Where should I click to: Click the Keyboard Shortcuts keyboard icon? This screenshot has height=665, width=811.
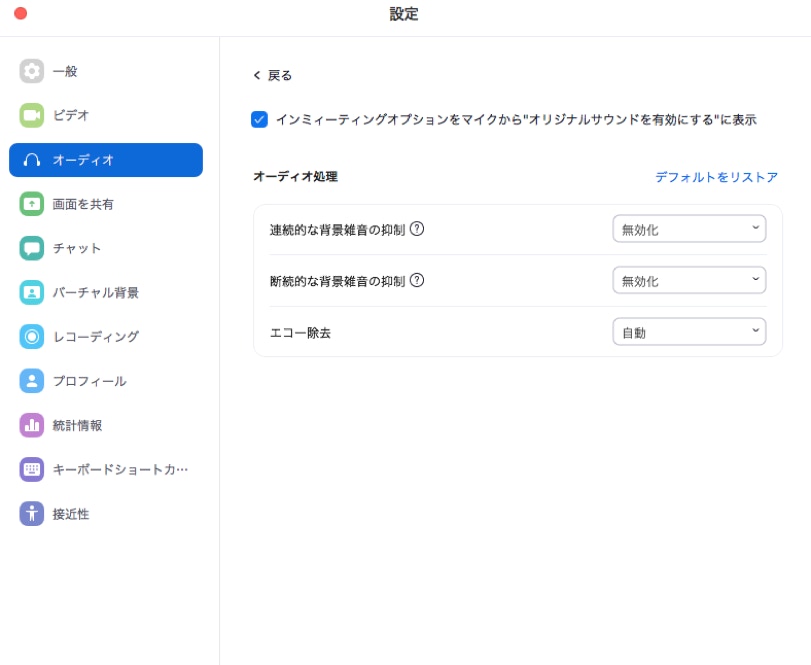pos(32,469)
